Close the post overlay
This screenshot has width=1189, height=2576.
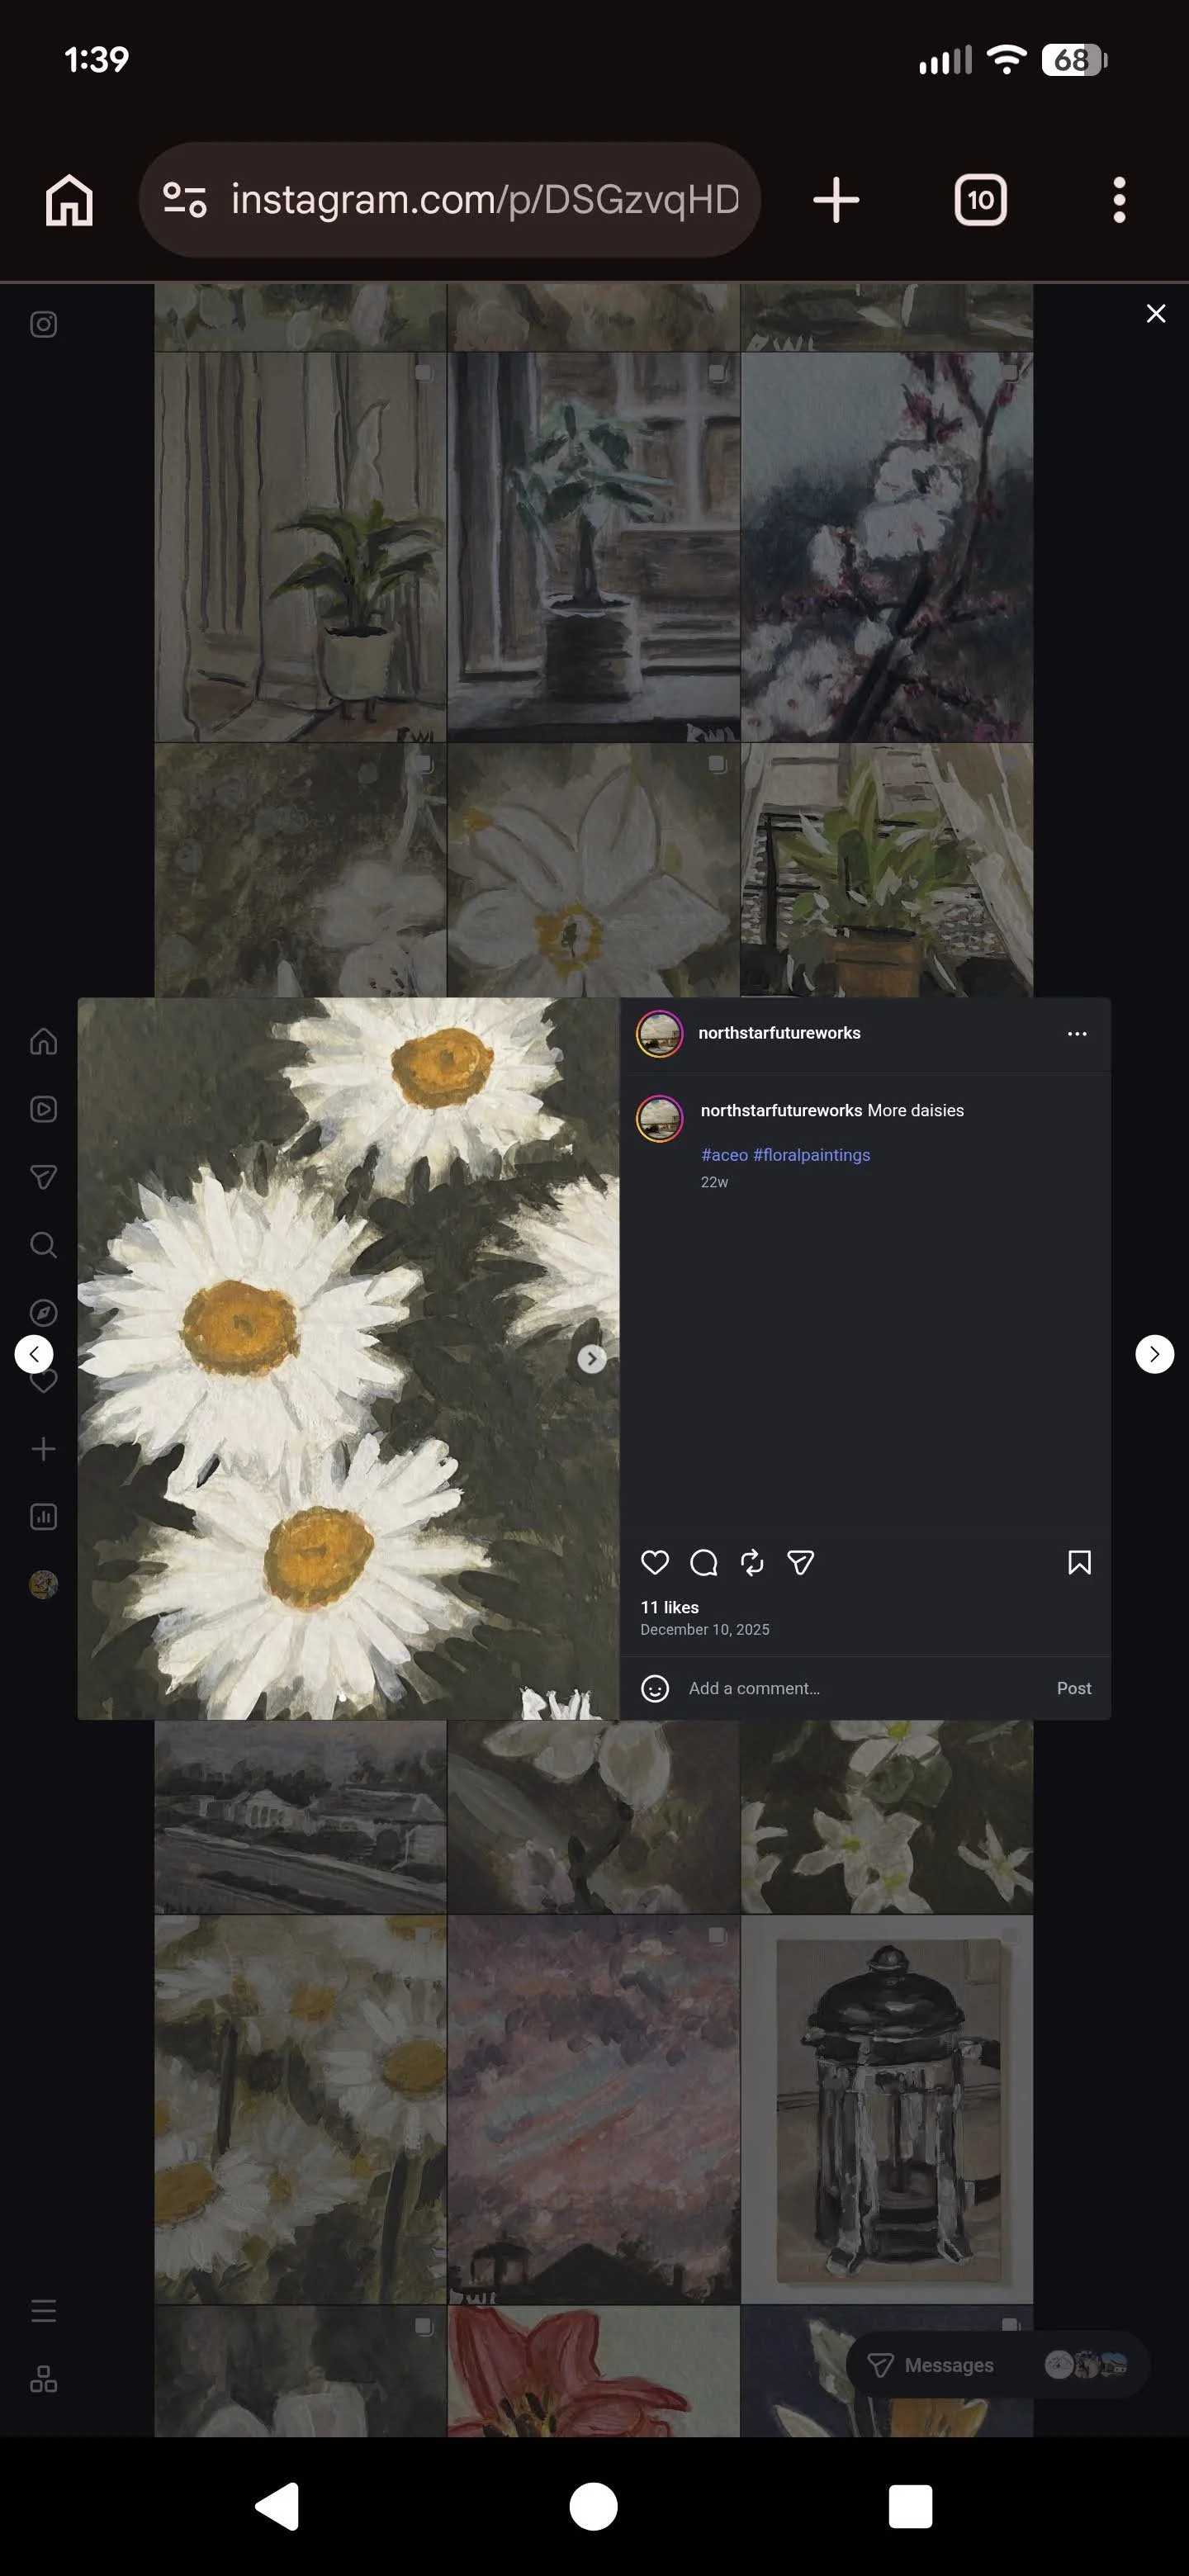point(1156,314)
